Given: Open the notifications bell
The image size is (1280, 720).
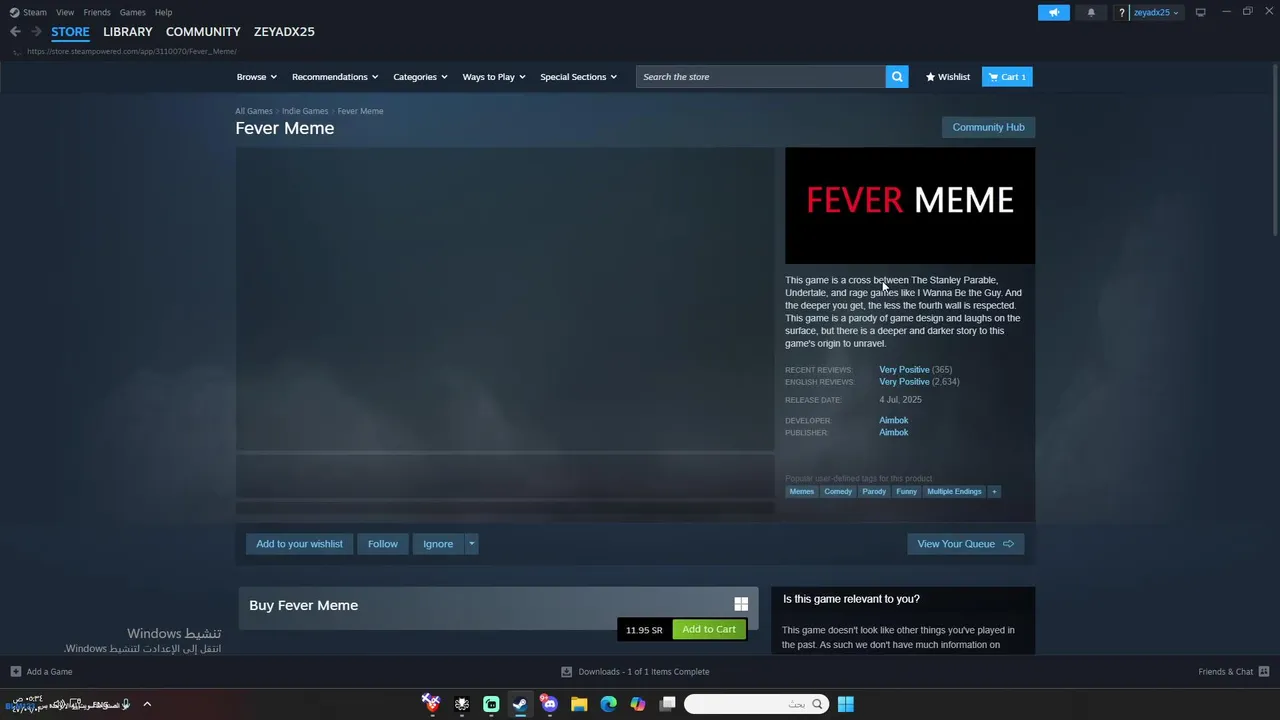Looking at the screenshot, I should tap(1091, 12).
